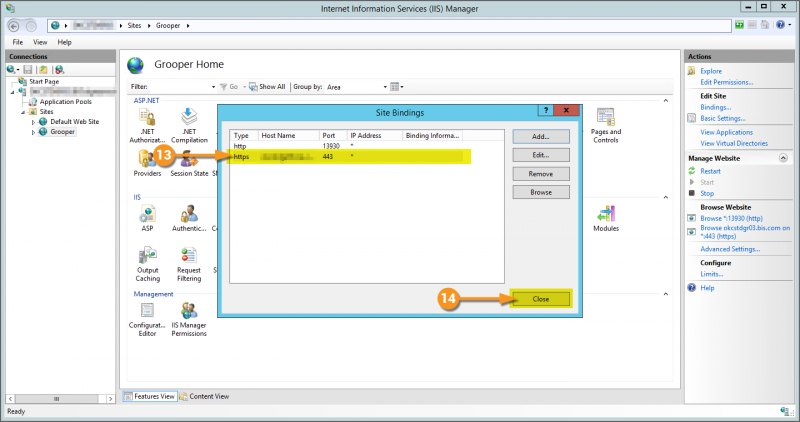Click the Edit... button in Site Bindings
The height and width of the screenshot is (422, 800).
pos(541,155)
